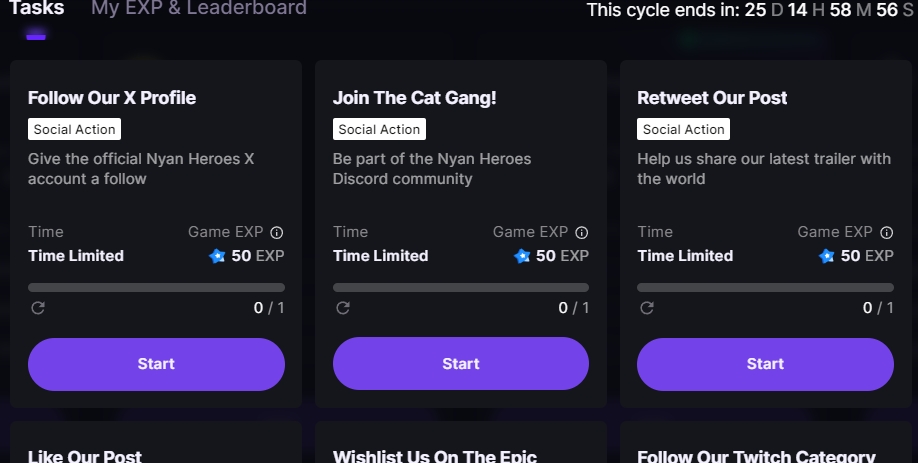Click the Wishlist Us On The Epic card title
Image resolution: width=918 pixels, height=463 pixels.
tap(435, 455)
